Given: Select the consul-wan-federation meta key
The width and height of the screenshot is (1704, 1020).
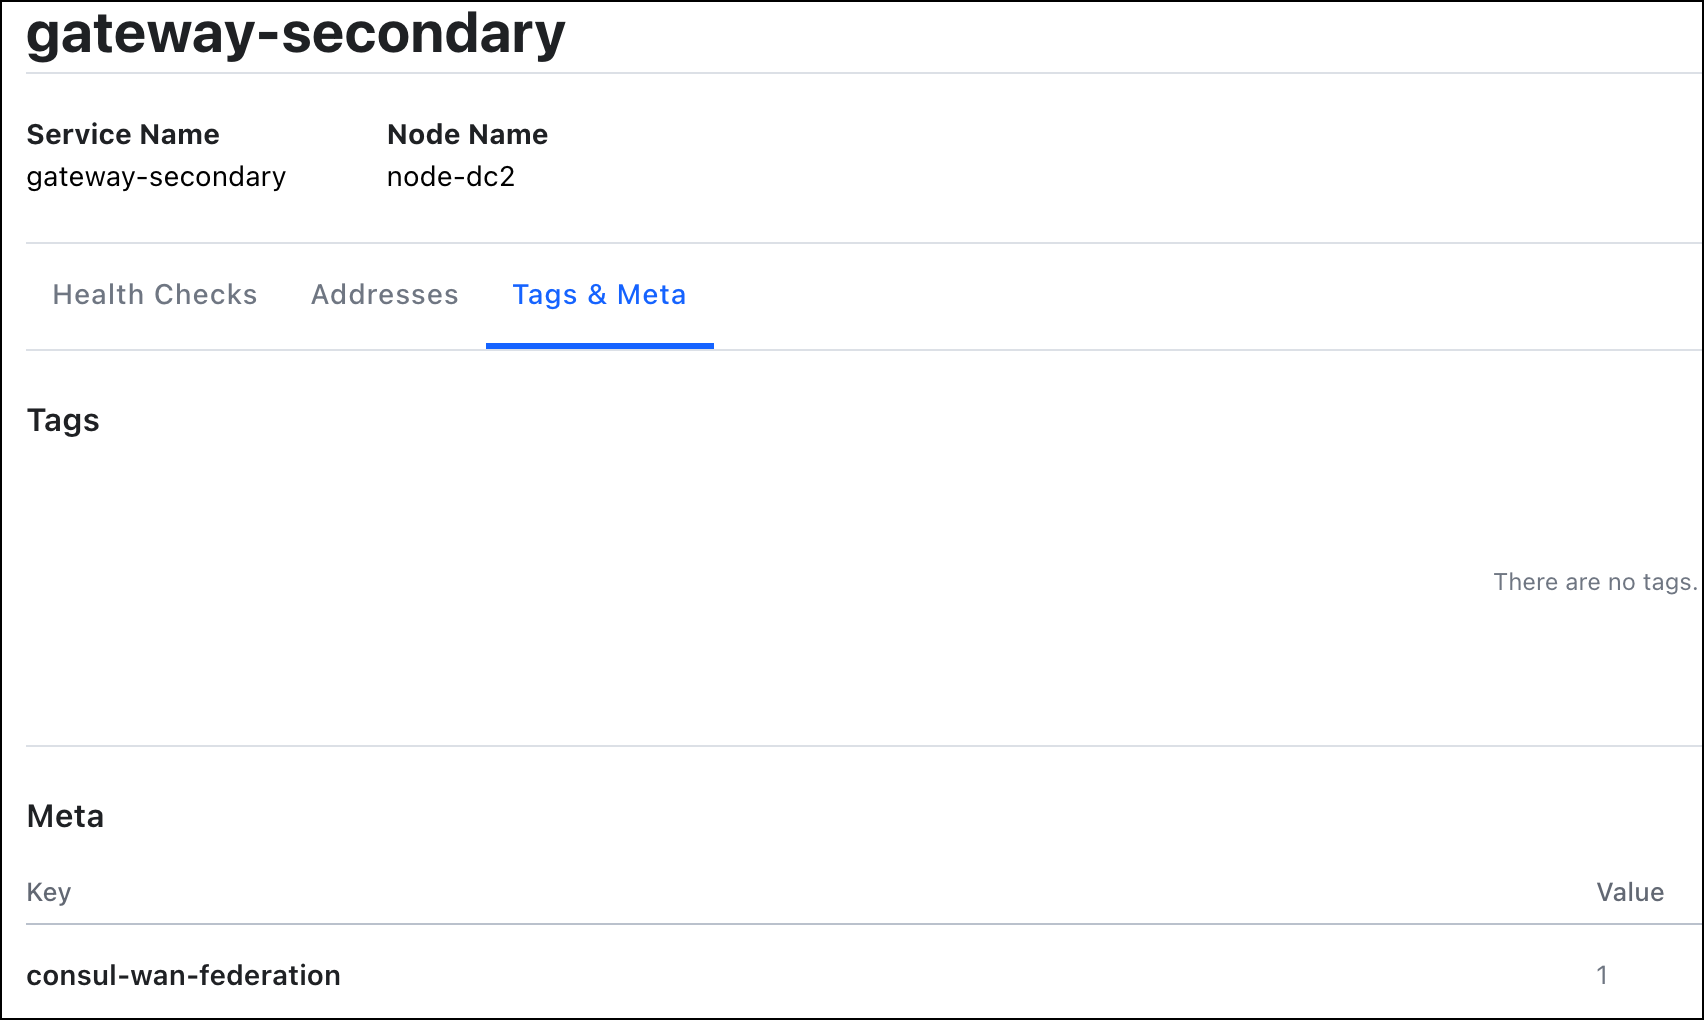Looking at the screenshot, I should point(183,975).
